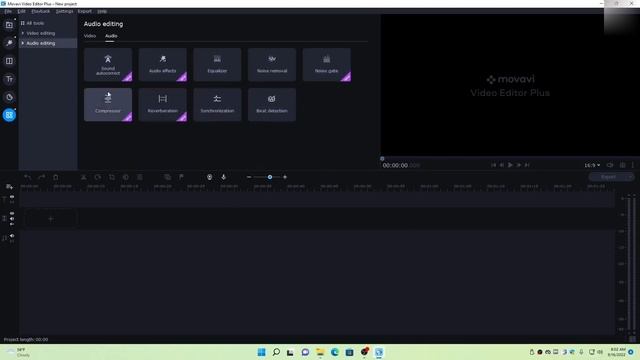Click the Color adjustments icon
Viewport: 640px width, 360px height.
pyautogui.click(x=126, y=177)
